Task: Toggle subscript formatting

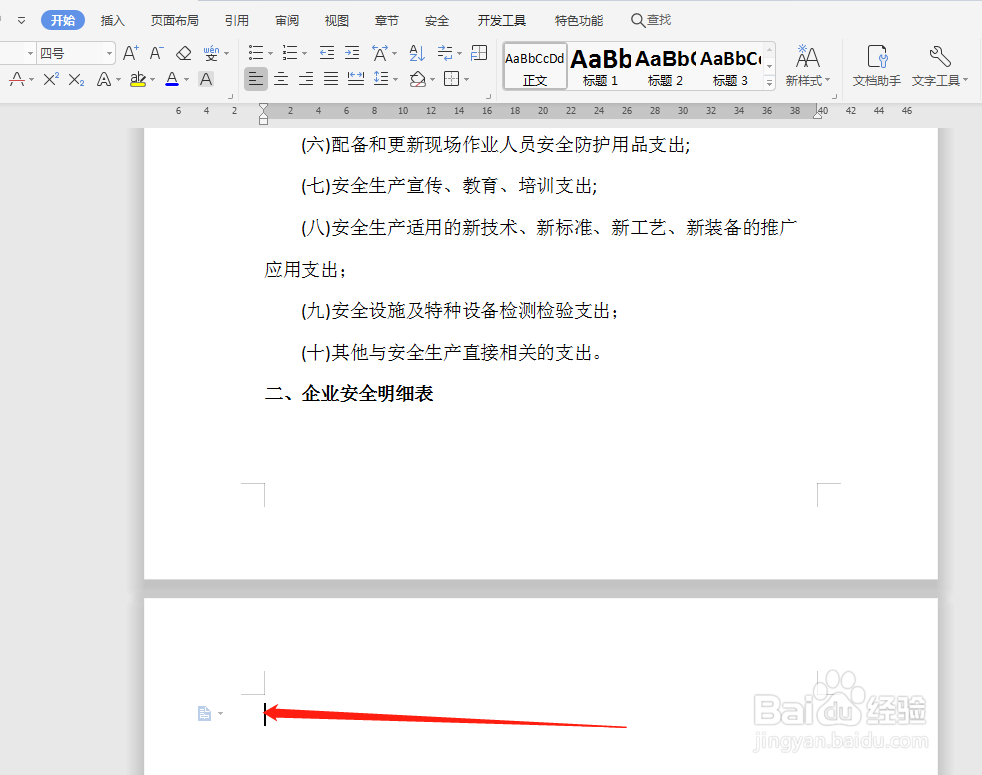Action: coord(76,80)
